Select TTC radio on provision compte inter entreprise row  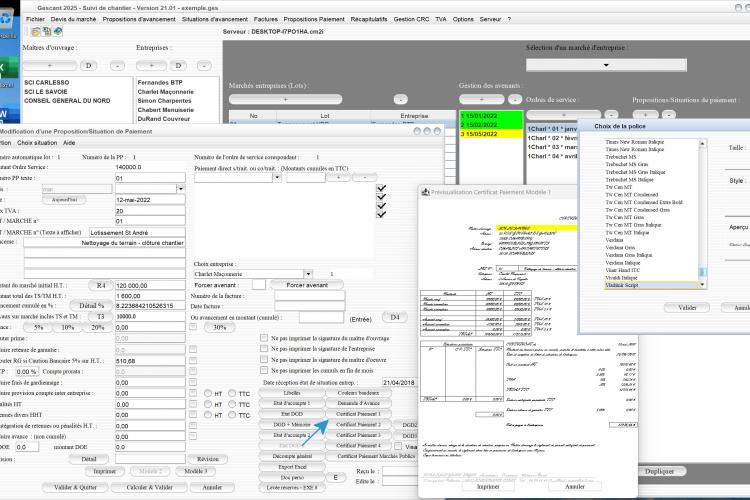232,393
